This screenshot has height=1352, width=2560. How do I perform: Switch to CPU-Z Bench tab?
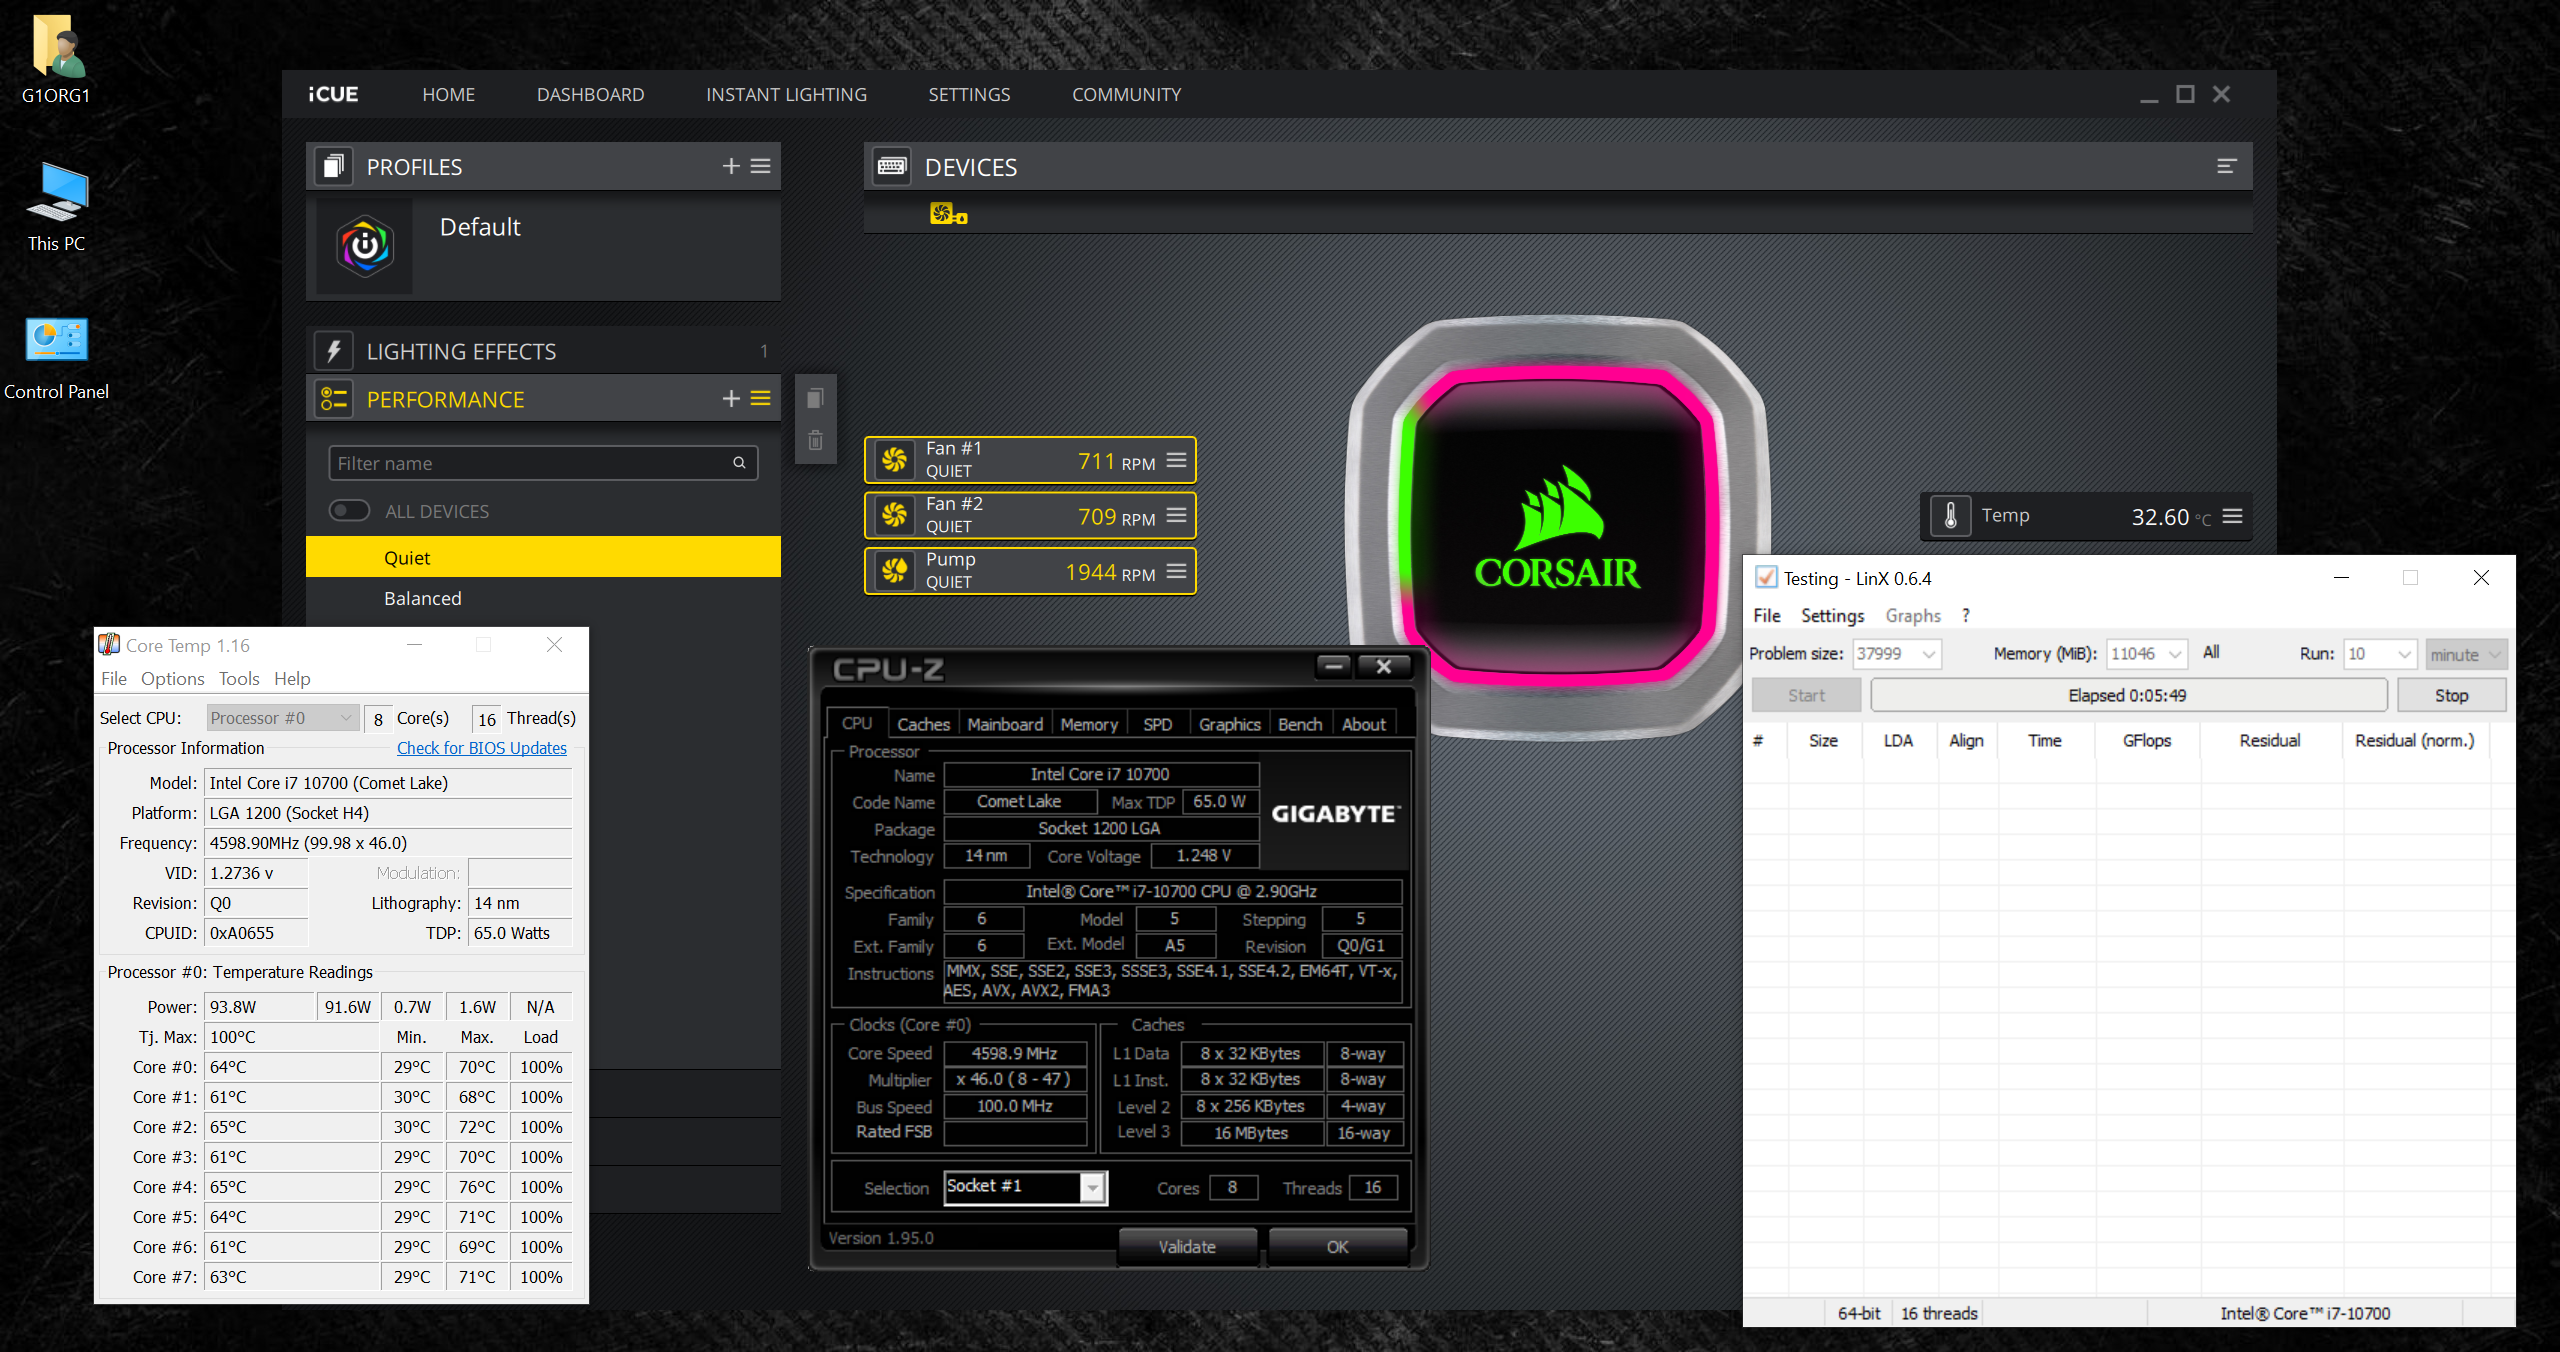pos(1300,724)
